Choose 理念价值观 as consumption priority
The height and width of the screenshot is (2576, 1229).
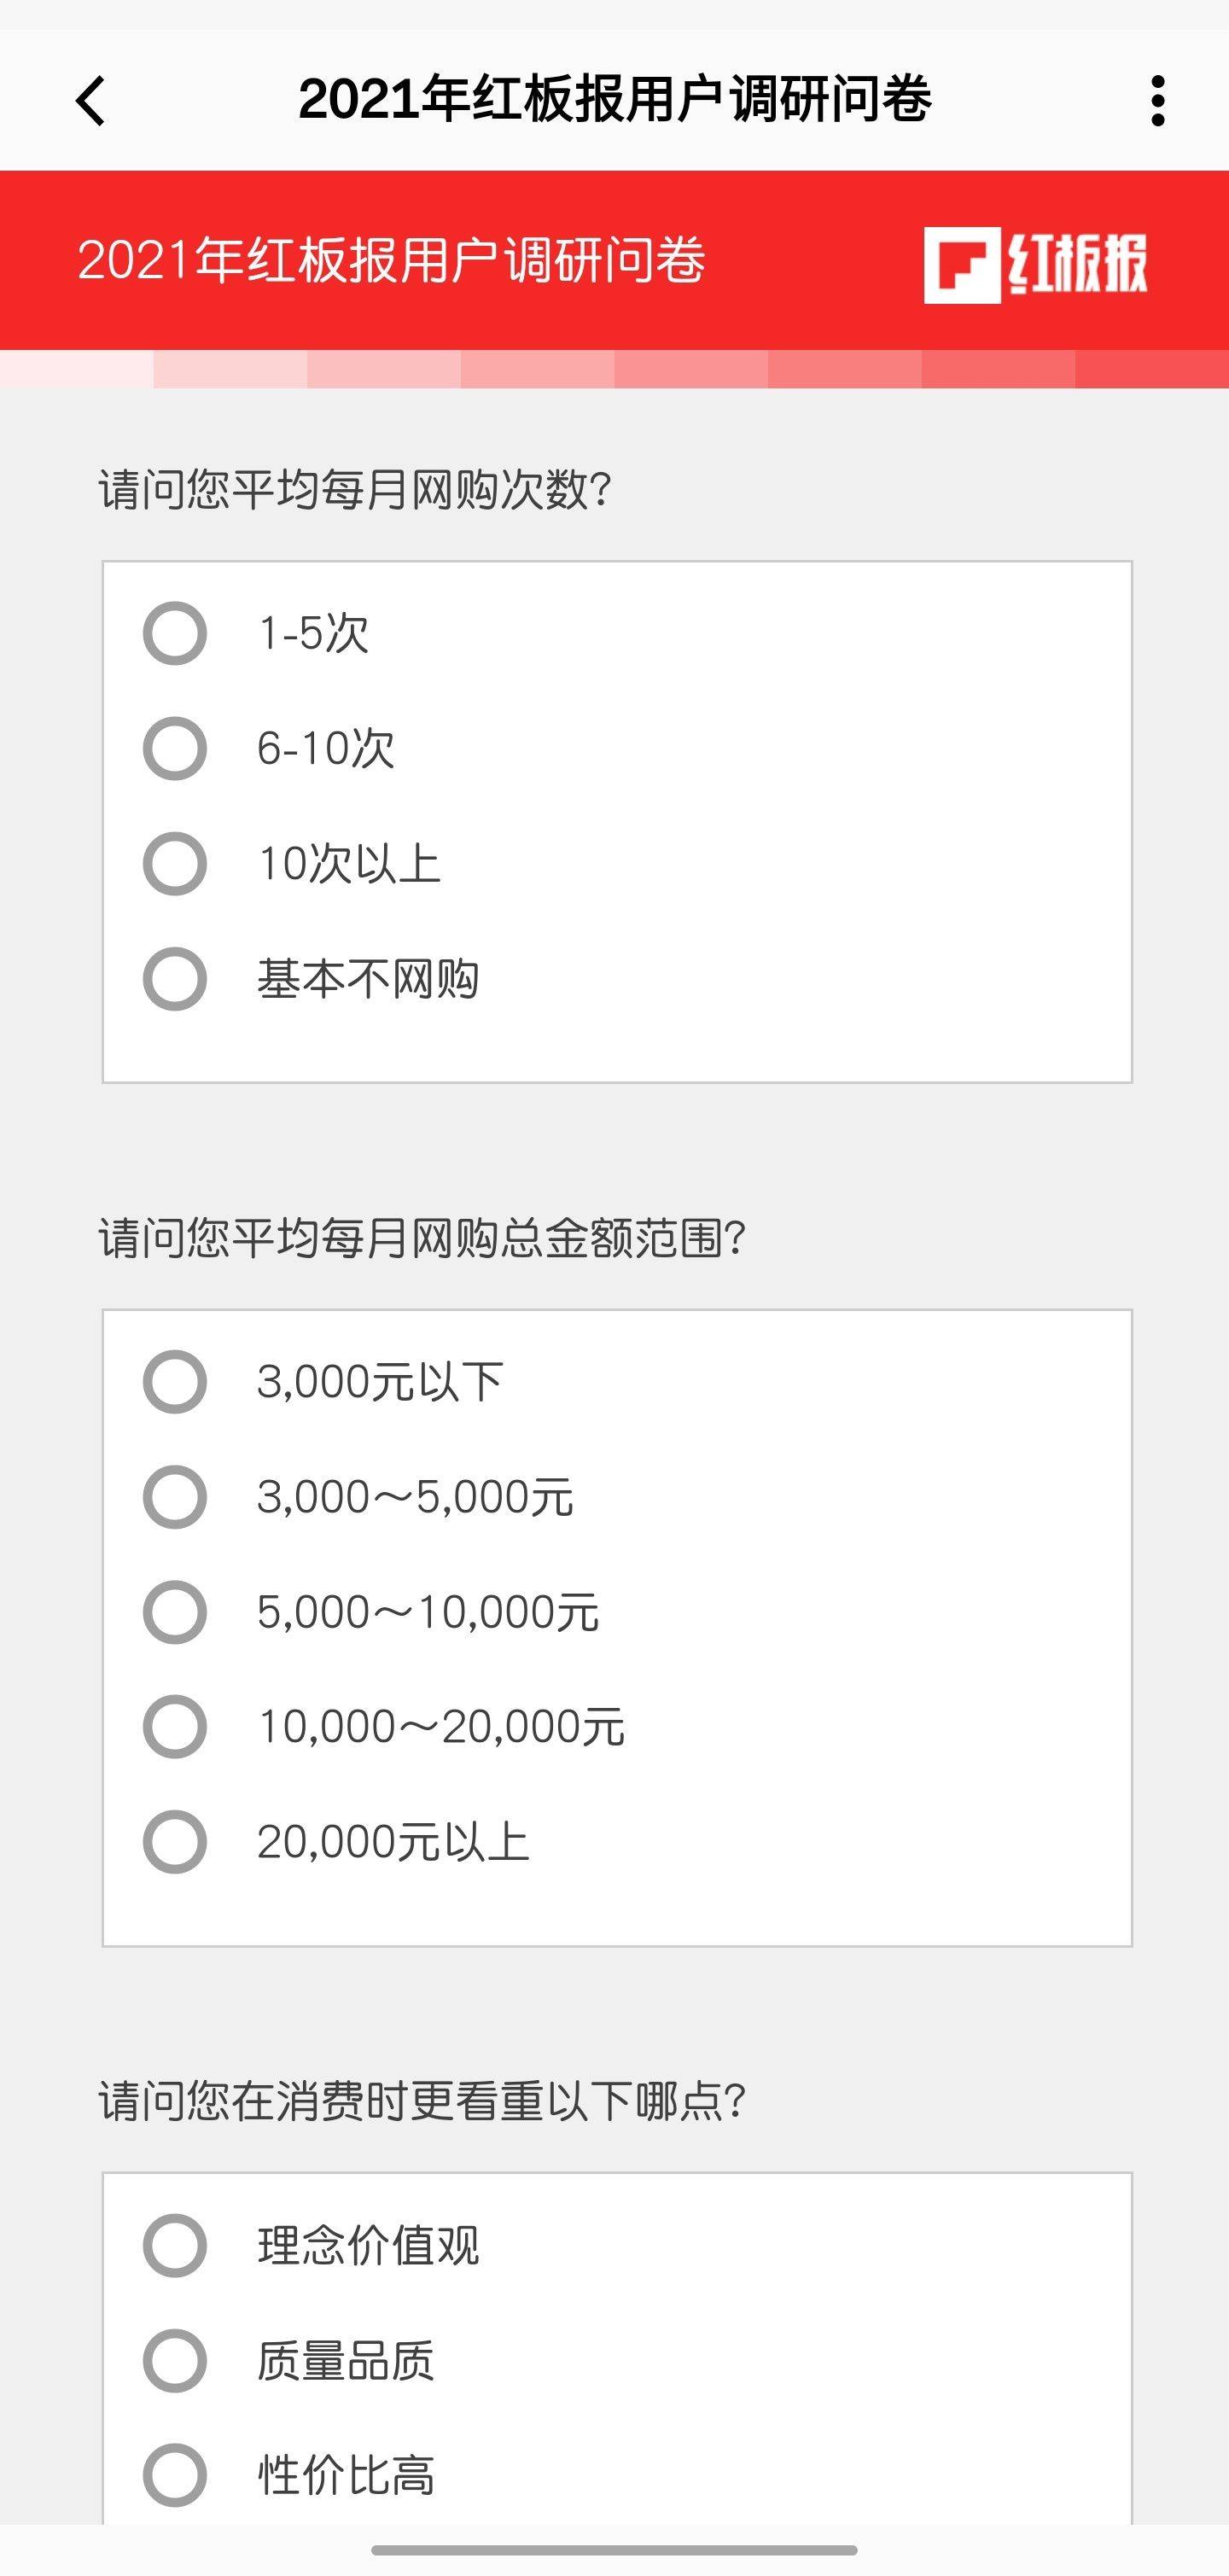(x=175, y=2246)
